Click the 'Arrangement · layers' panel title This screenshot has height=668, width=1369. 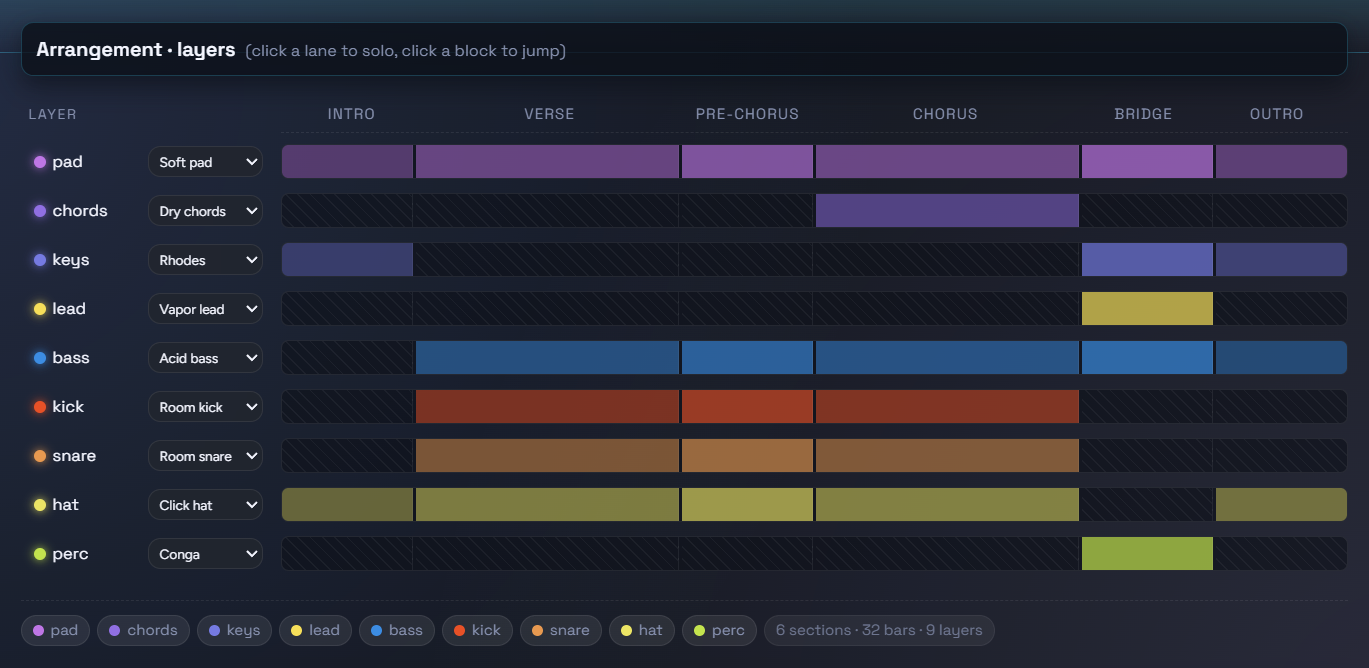click(136, 50)
